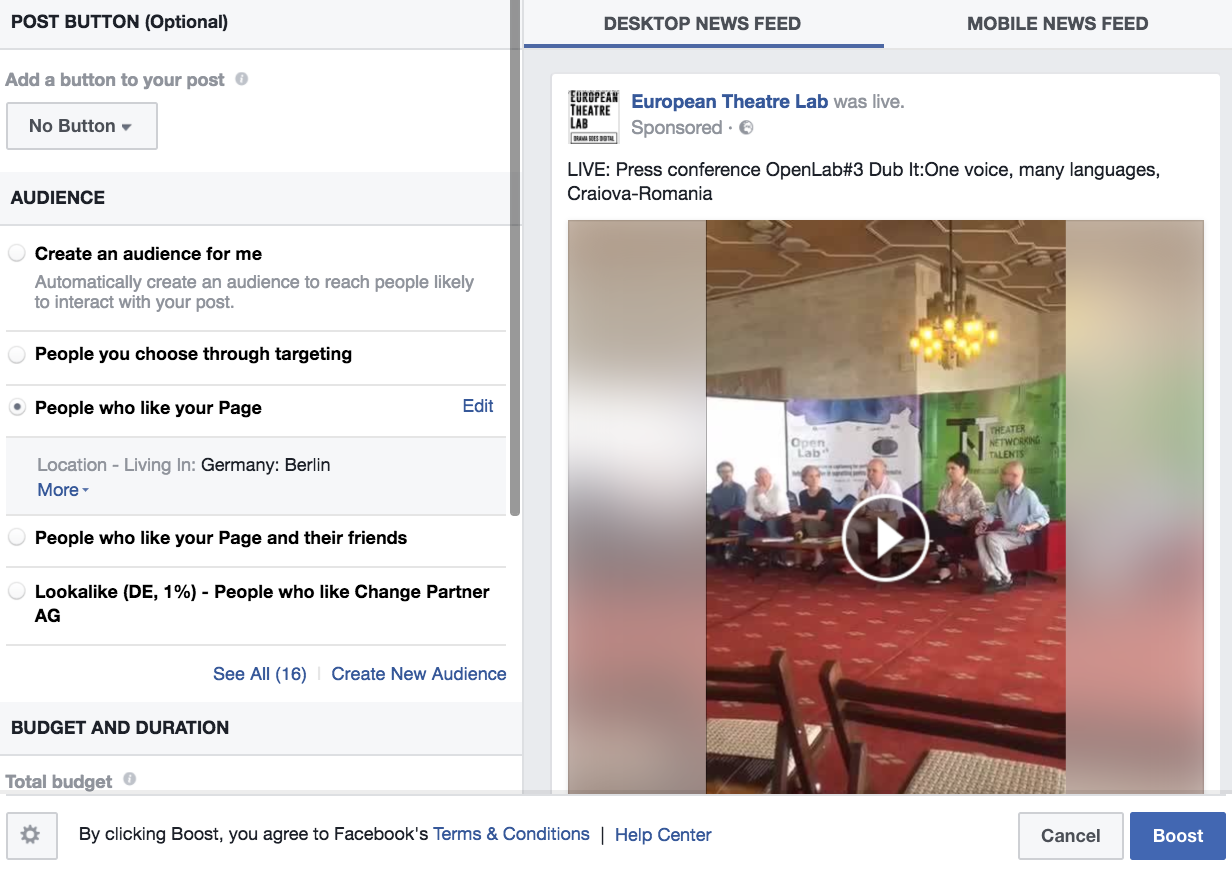This screenshot has height=872, width=1232.
Task: Click the Cancel button
Action: pyautogui.click(x=1071, y=836)
